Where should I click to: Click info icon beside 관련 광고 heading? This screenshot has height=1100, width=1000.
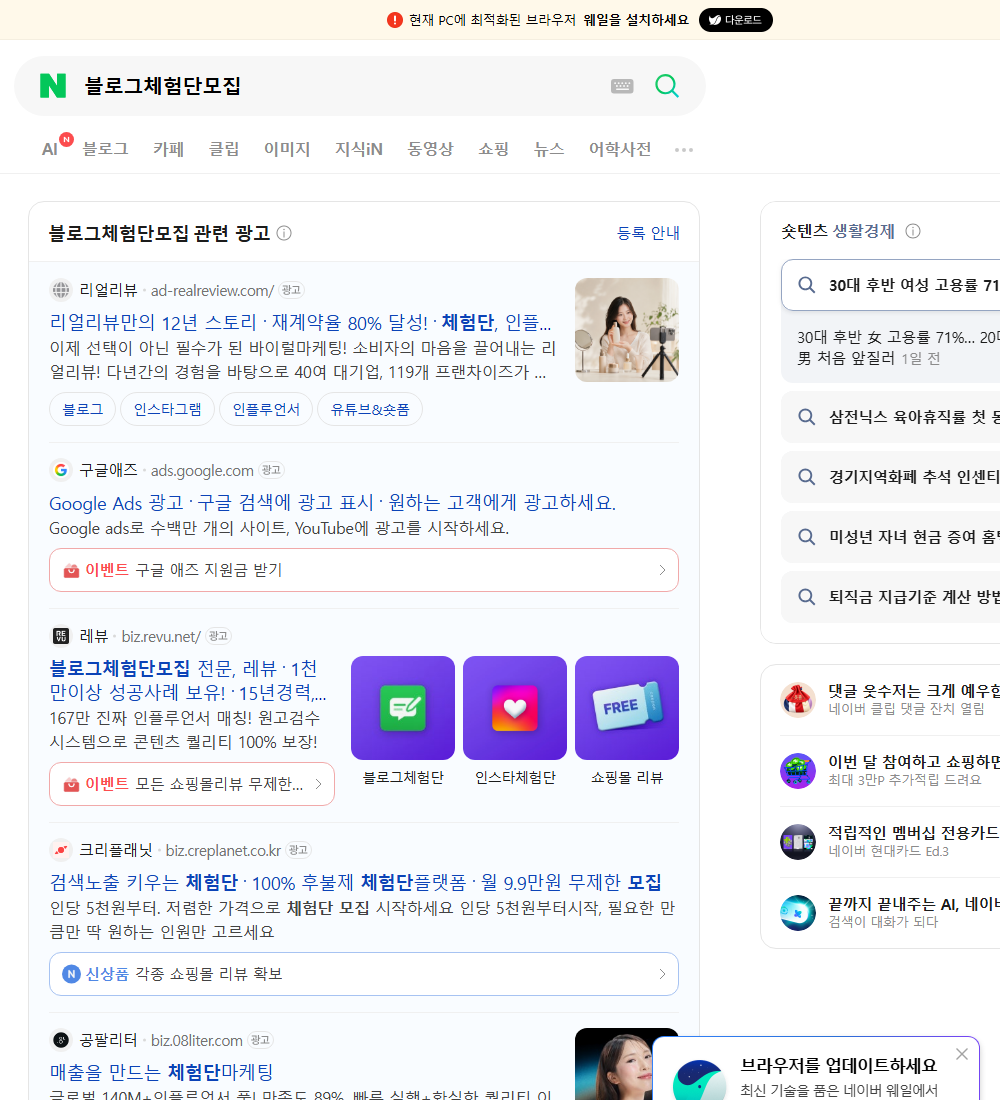[x=284, y=233]
